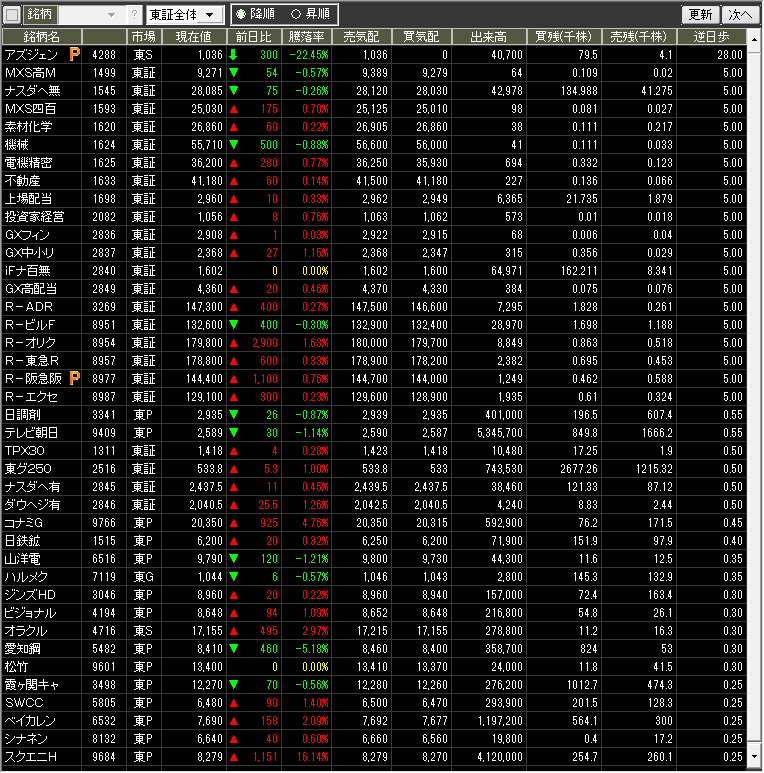This screenshot has height=773, width=764.
Task: Sort by the 前日比 column header
Action: 254,36
